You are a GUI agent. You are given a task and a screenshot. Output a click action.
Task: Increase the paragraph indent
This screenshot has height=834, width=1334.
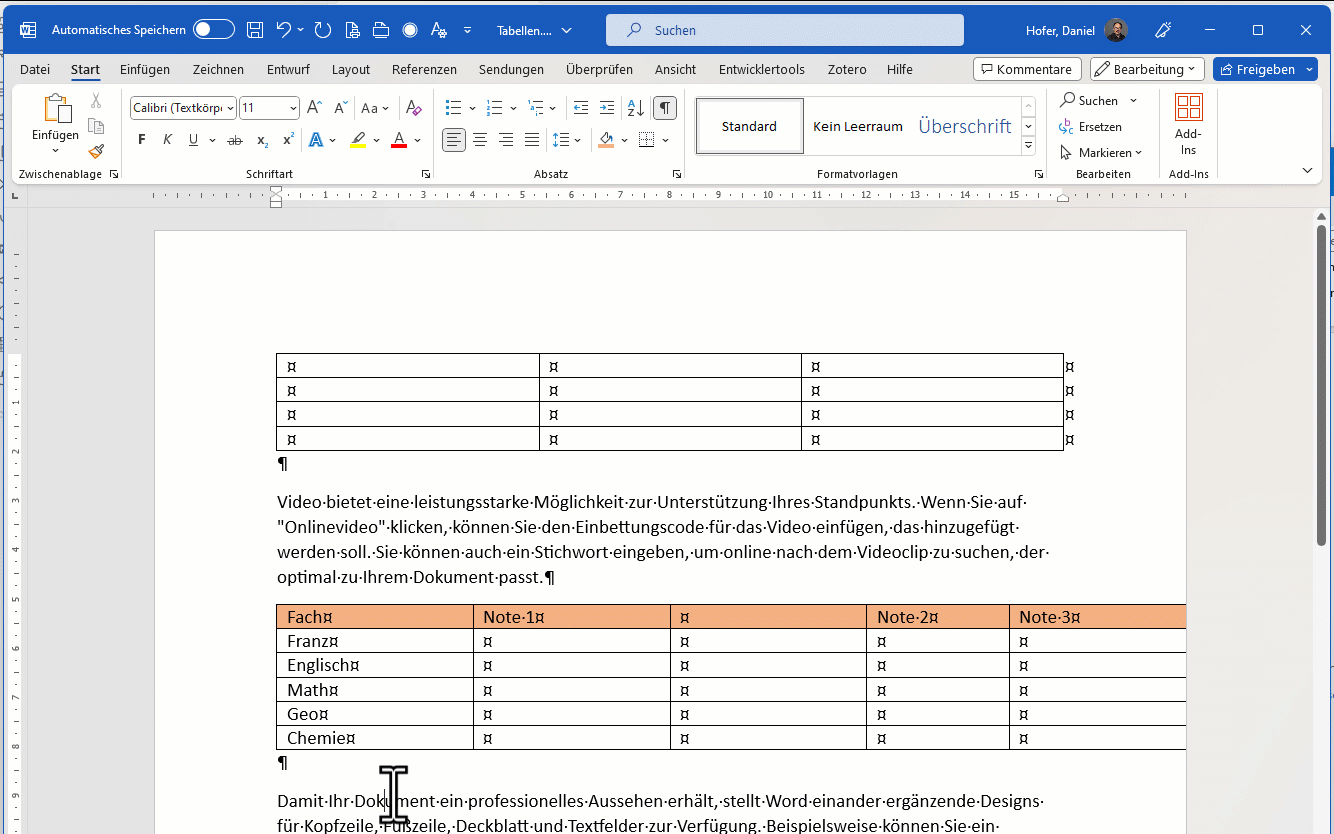tap(607, 108)
